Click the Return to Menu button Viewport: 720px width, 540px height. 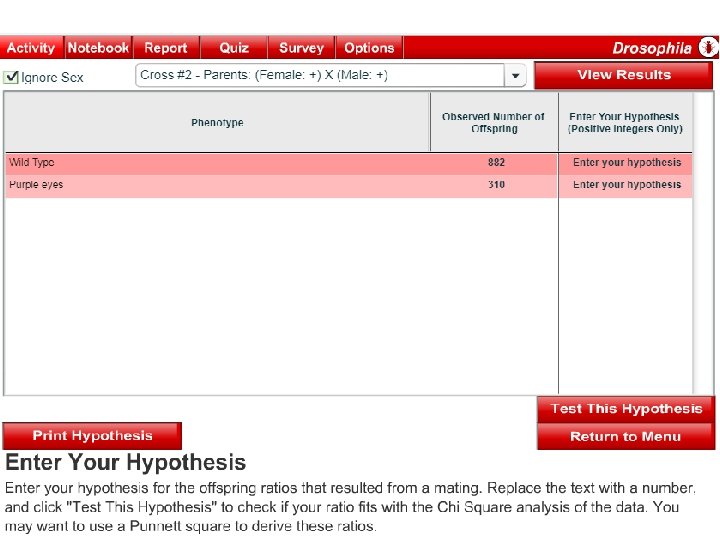[626, 436]
